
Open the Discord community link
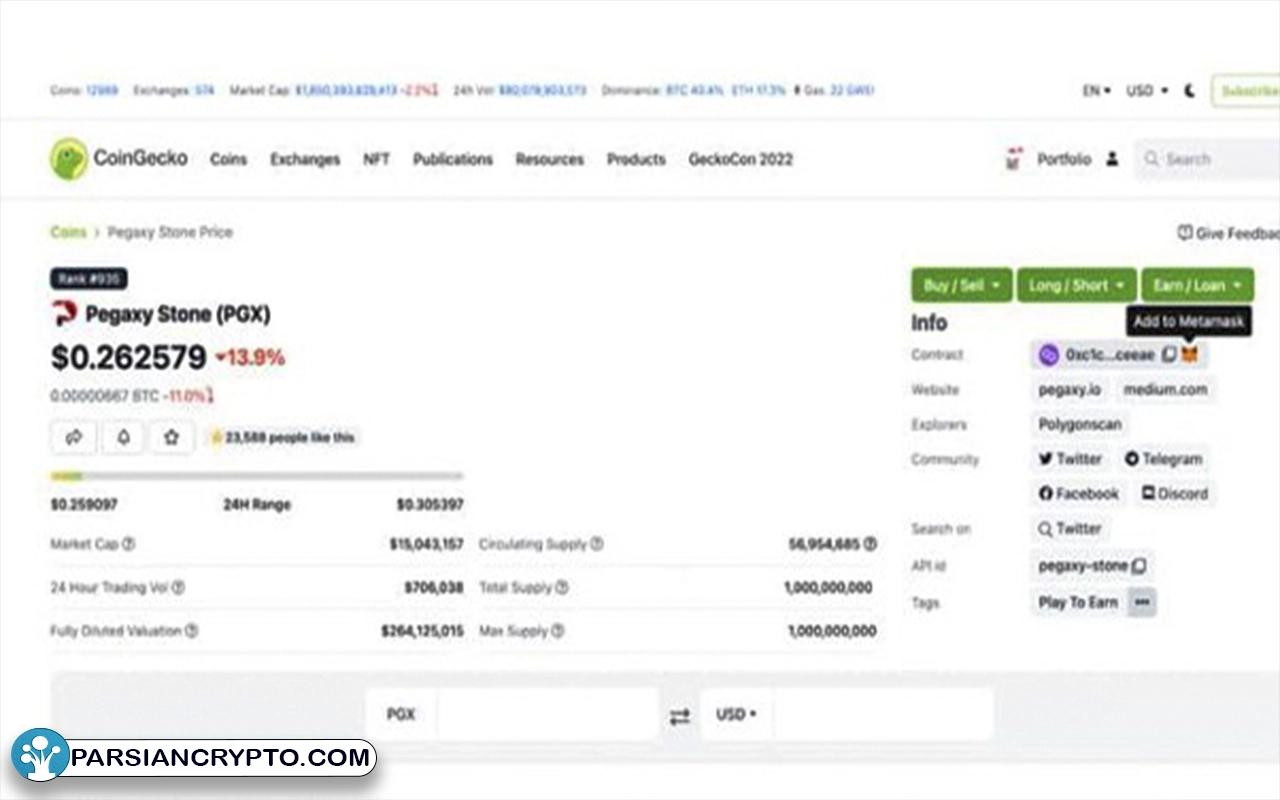click(x=1175, y=493)
